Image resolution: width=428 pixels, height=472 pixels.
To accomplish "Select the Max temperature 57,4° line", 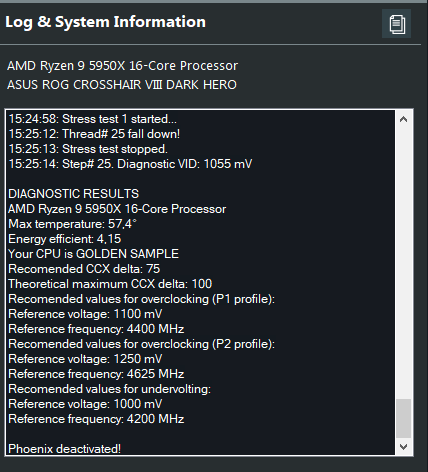I will (73, 224).
